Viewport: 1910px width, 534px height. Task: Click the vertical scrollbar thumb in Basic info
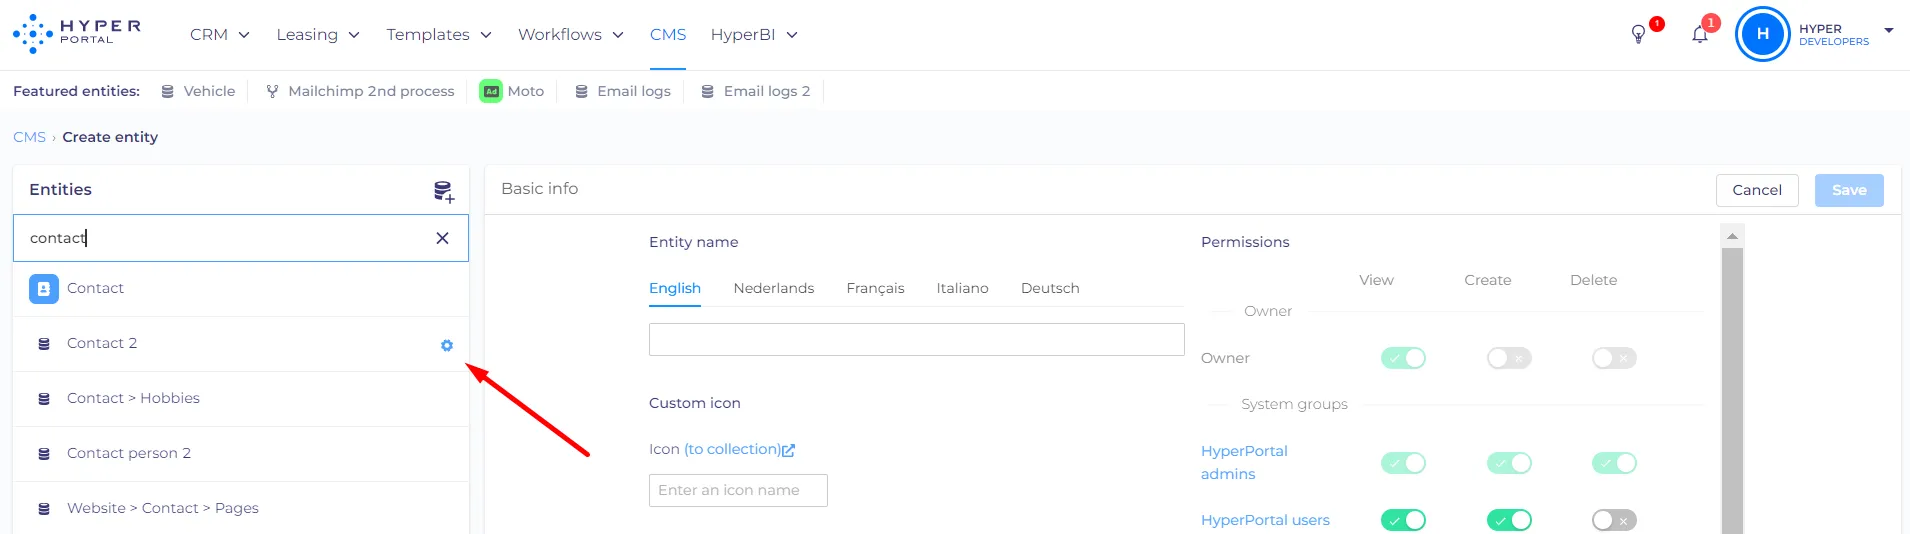click(x=1733, y=390)
